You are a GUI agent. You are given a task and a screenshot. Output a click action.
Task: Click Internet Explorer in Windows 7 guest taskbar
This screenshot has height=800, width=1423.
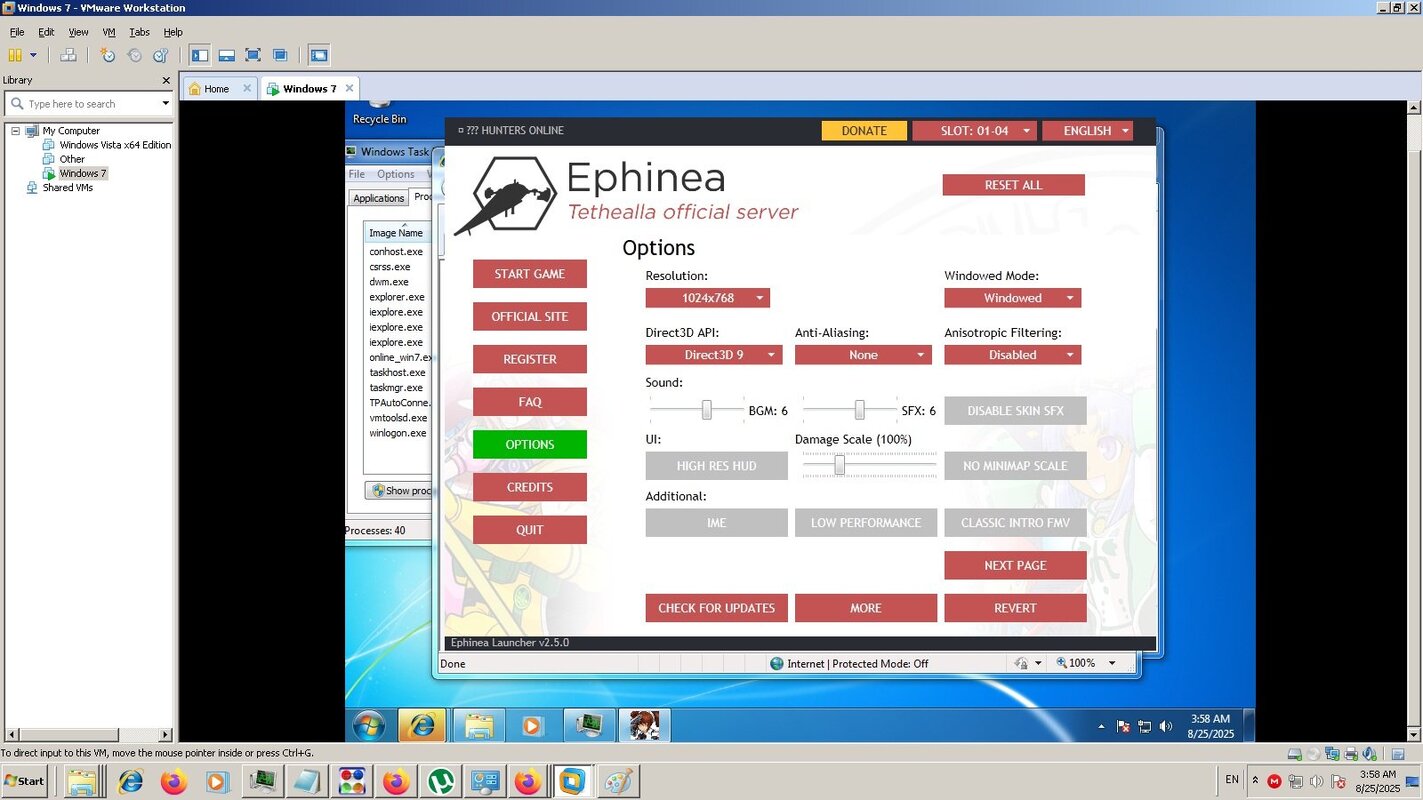pyautogui.click(x=422, y=725)
